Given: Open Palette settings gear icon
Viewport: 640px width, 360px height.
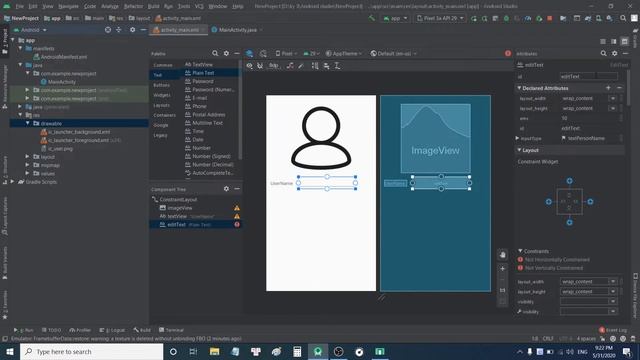Looking at the screenshot, I should 226,53.
